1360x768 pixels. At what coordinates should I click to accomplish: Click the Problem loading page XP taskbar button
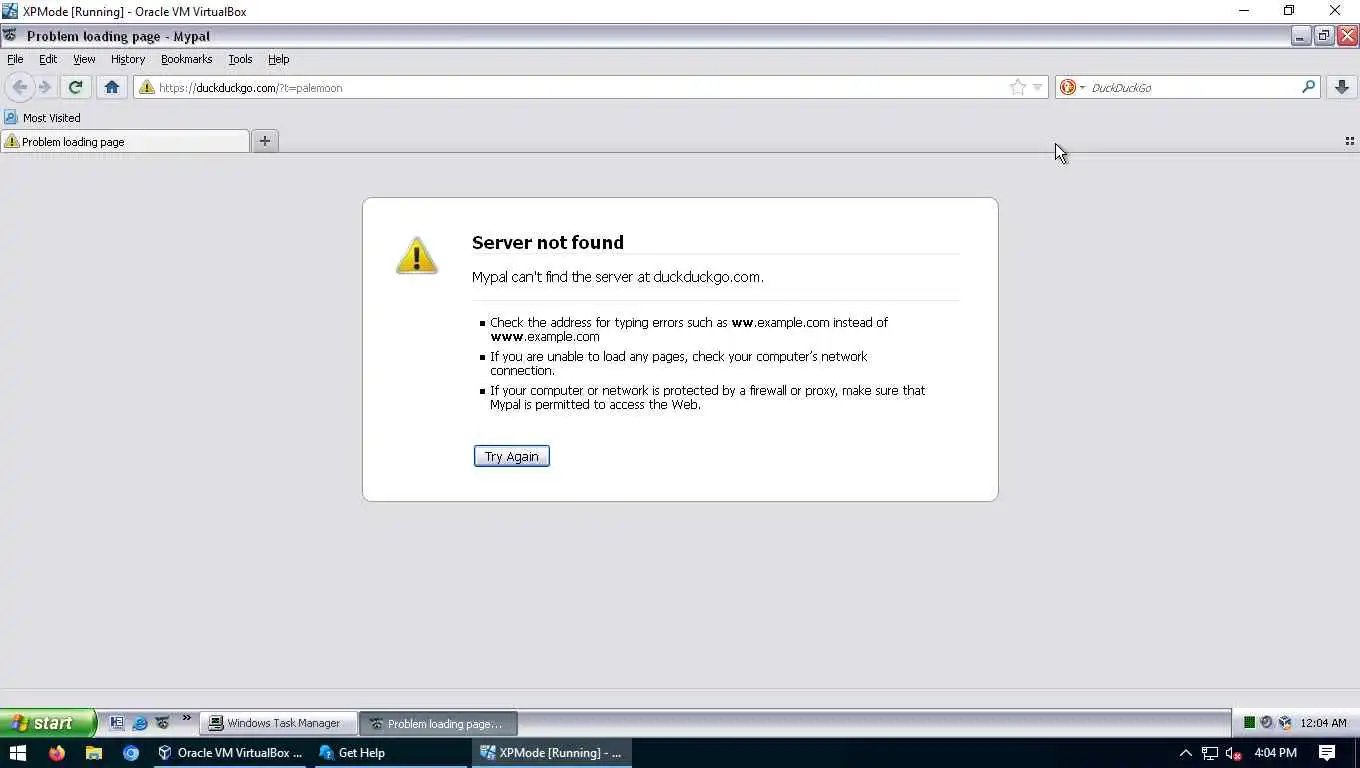(x=438, y=723)
